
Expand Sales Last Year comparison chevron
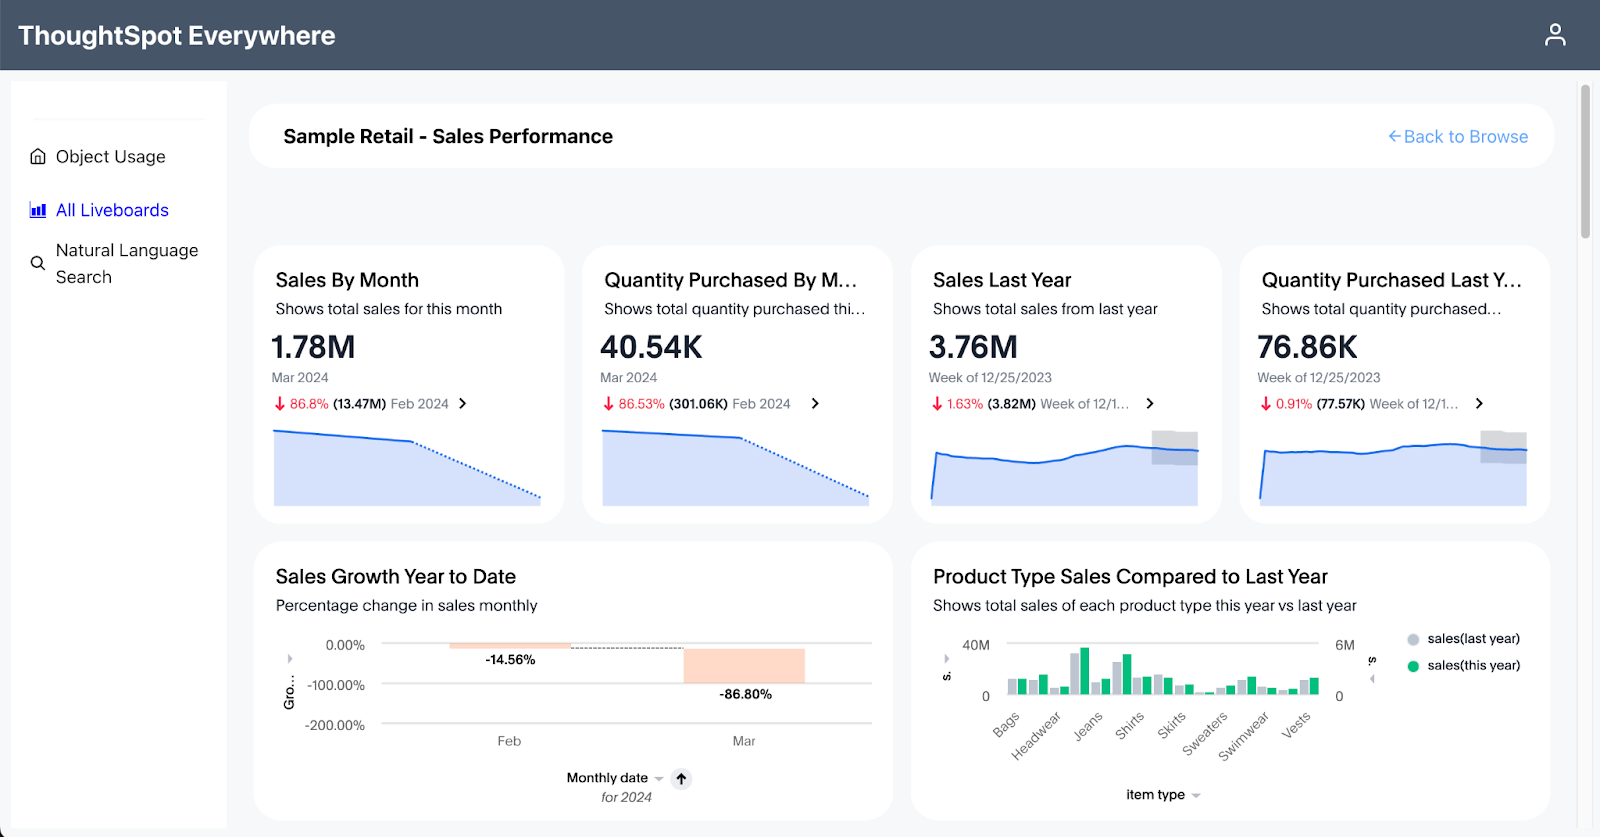pyautogui.click(x=1150, y=404)
